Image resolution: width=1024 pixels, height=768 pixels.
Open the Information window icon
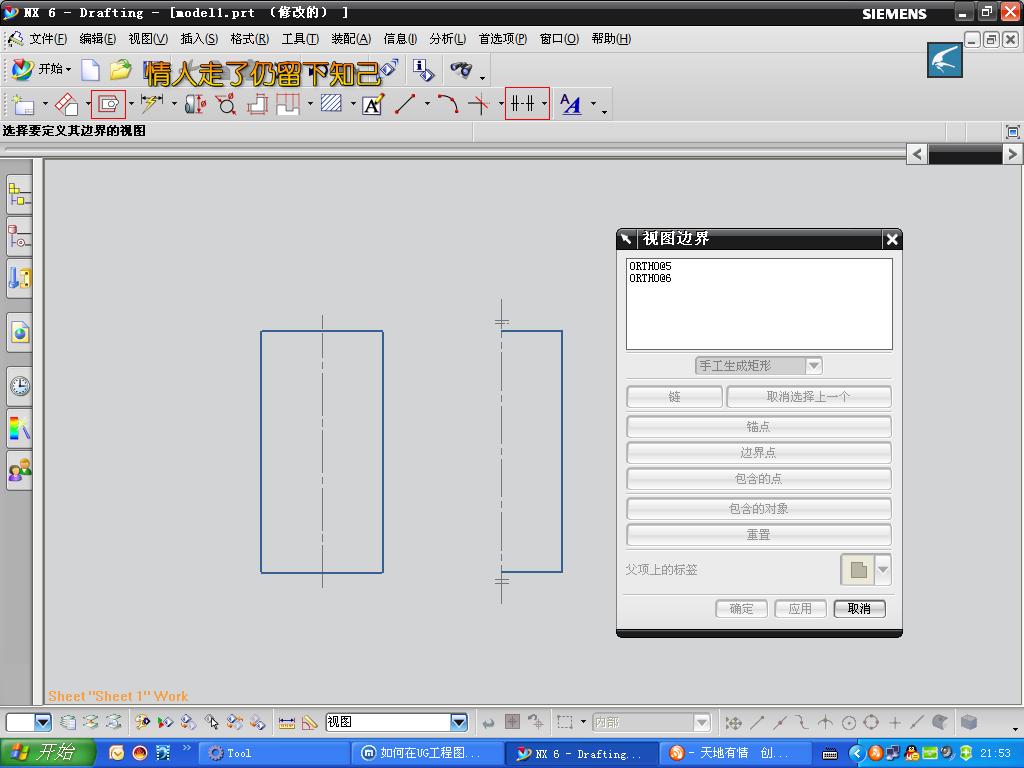(x=423, y=70)
